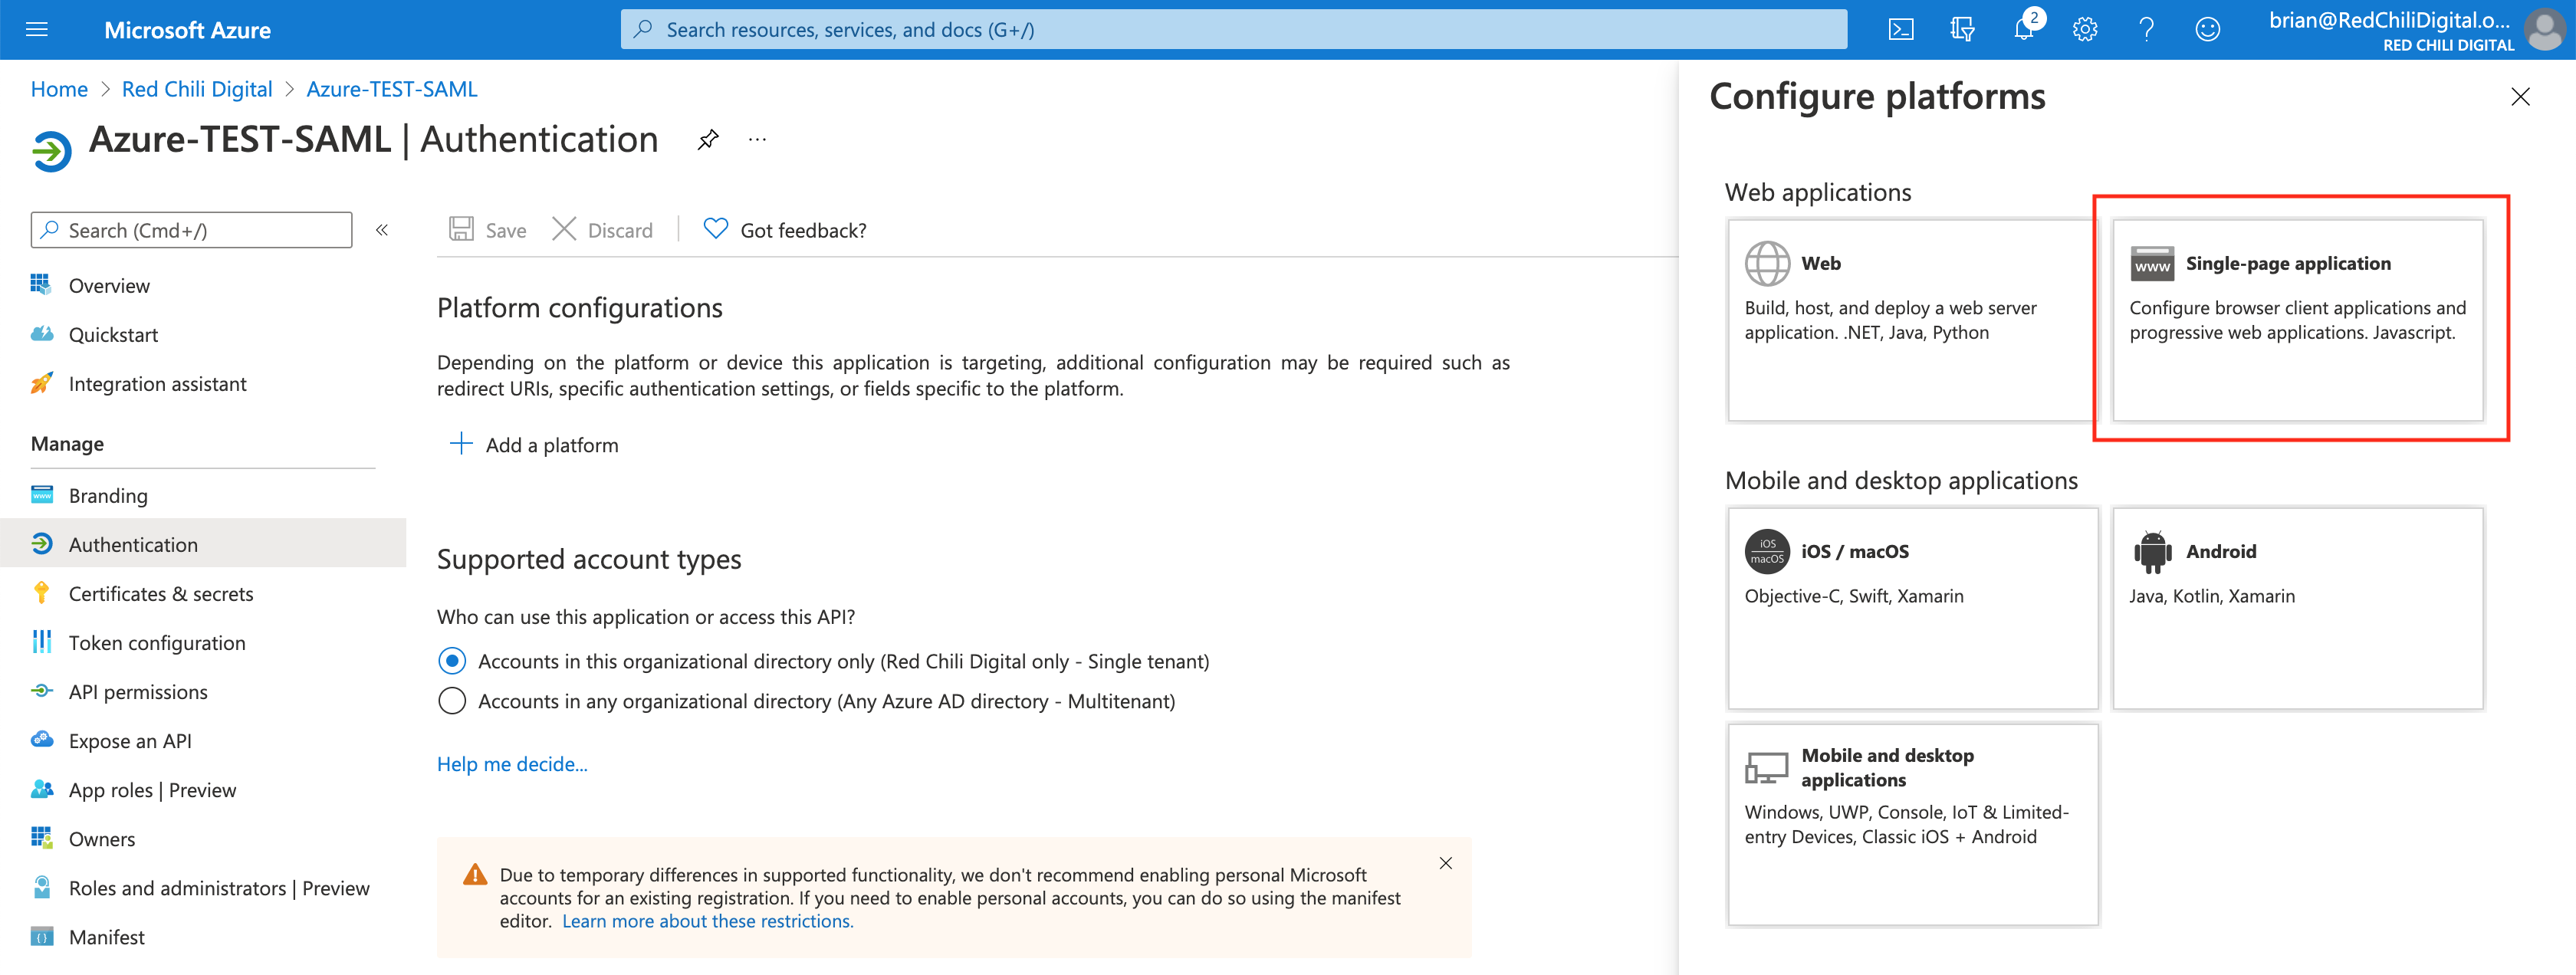The height and width of the screenshot is (975, 2576).
Task: Click the left menu Search box
Action: coord(192,230)
